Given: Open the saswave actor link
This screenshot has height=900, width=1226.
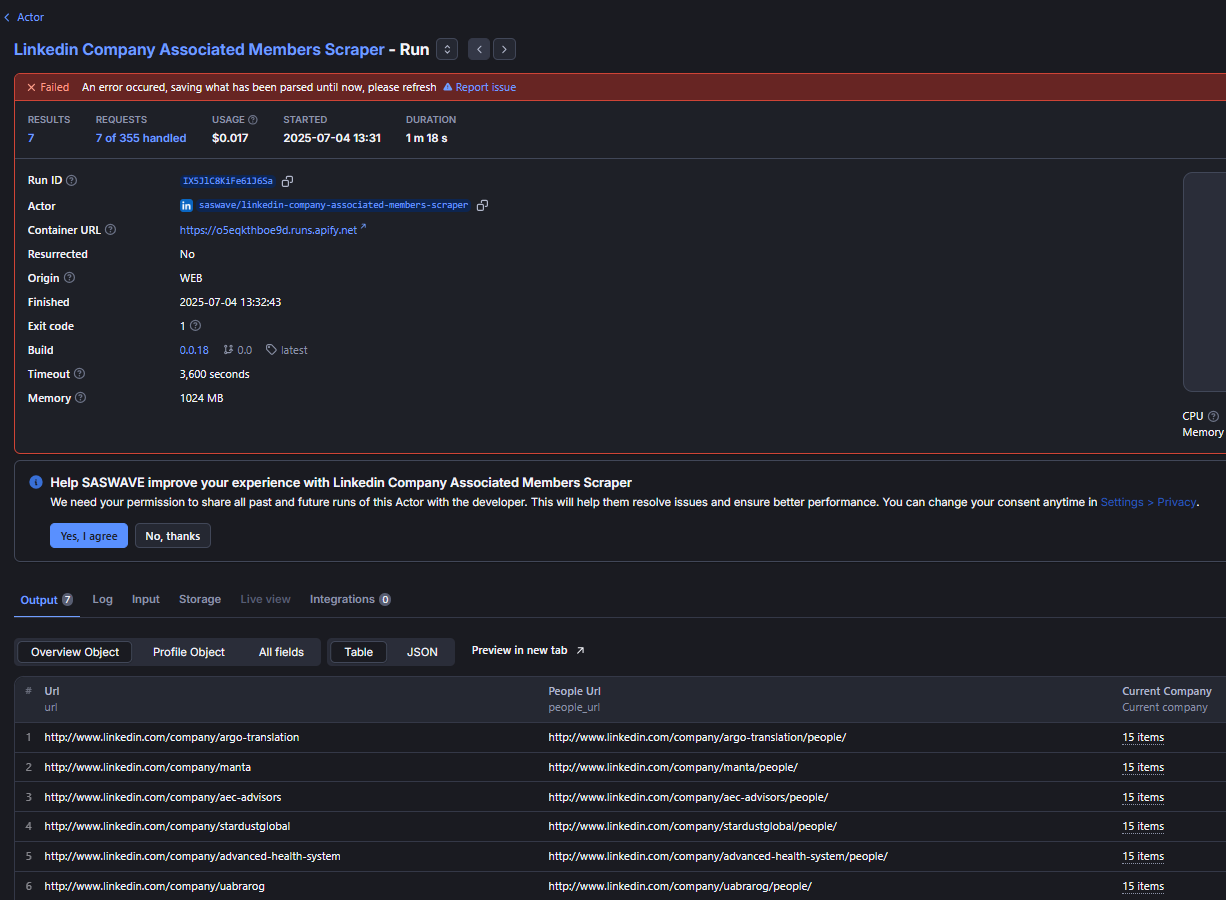Looking at the screenshot, I should (x=333, y=205).
